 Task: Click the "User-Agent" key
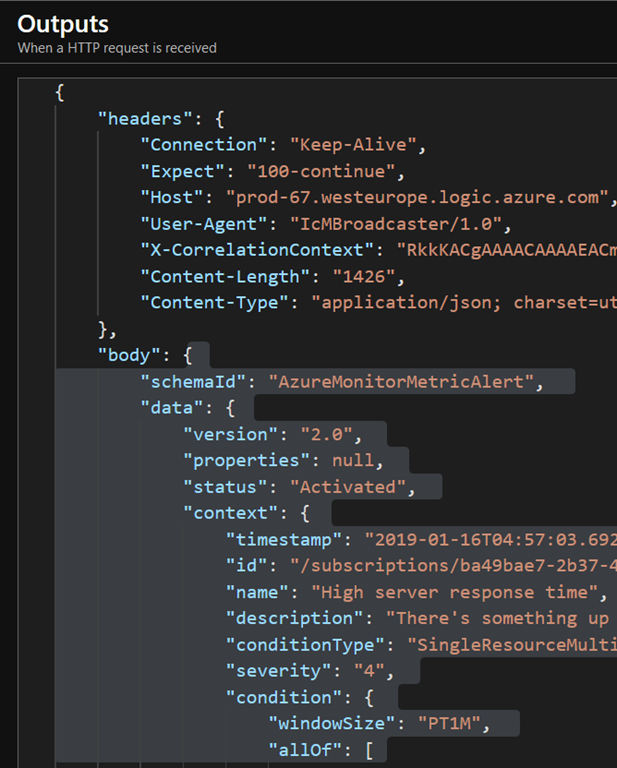[203, 224]
